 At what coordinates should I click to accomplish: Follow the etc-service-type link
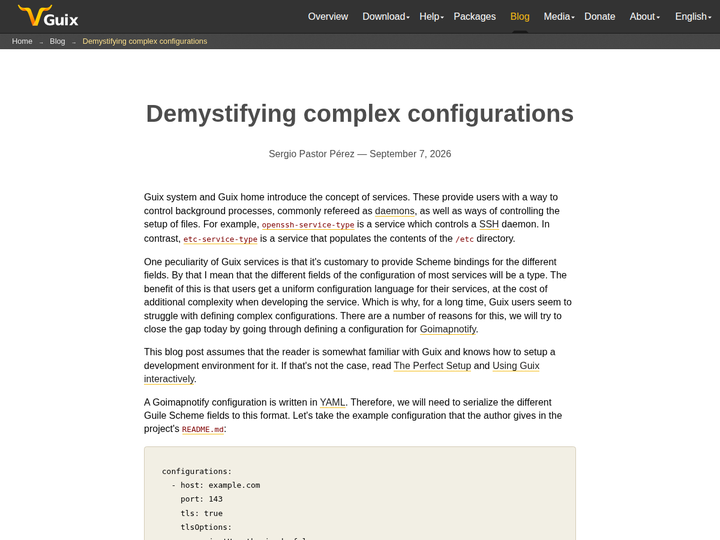[220, 239]
